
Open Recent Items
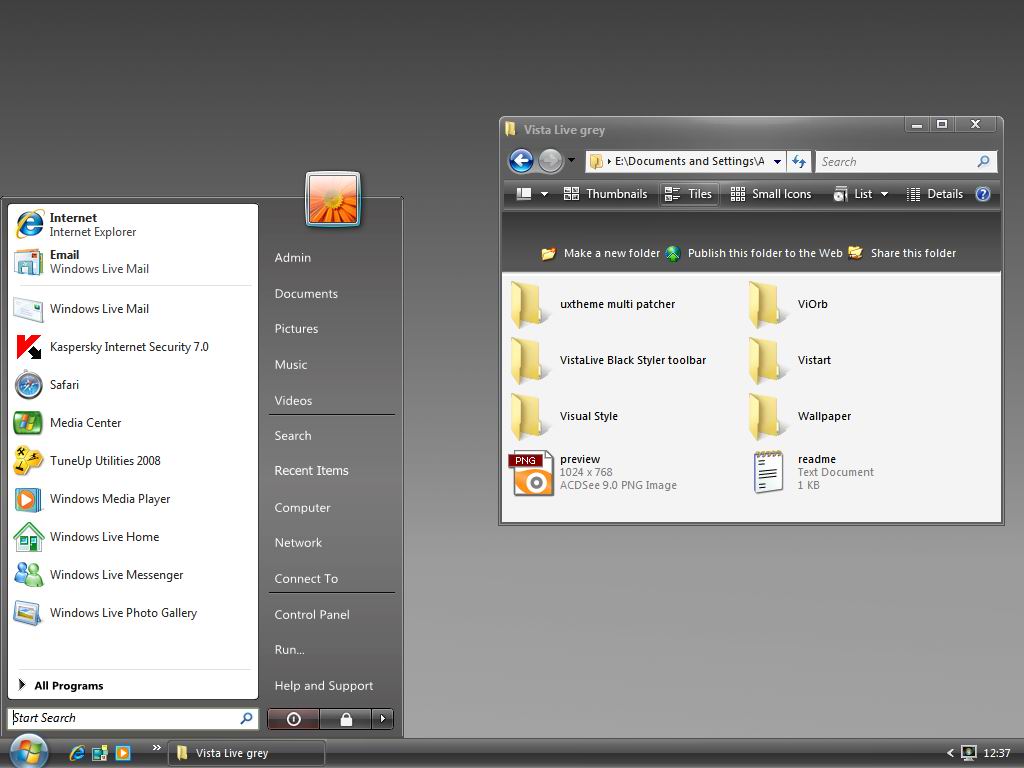312,471
